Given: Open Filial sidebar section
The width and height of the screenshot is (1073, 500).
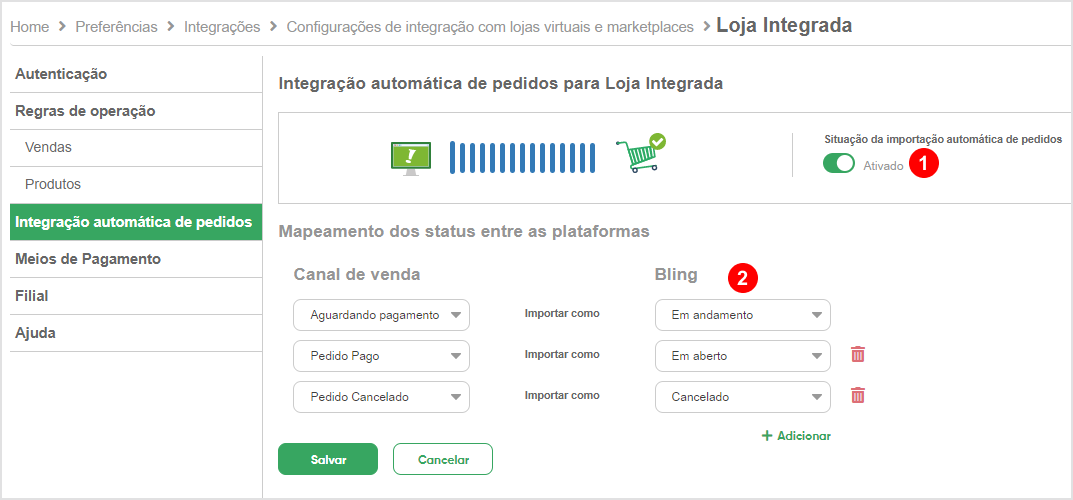Looking at the screenshot, I should 136,296.
